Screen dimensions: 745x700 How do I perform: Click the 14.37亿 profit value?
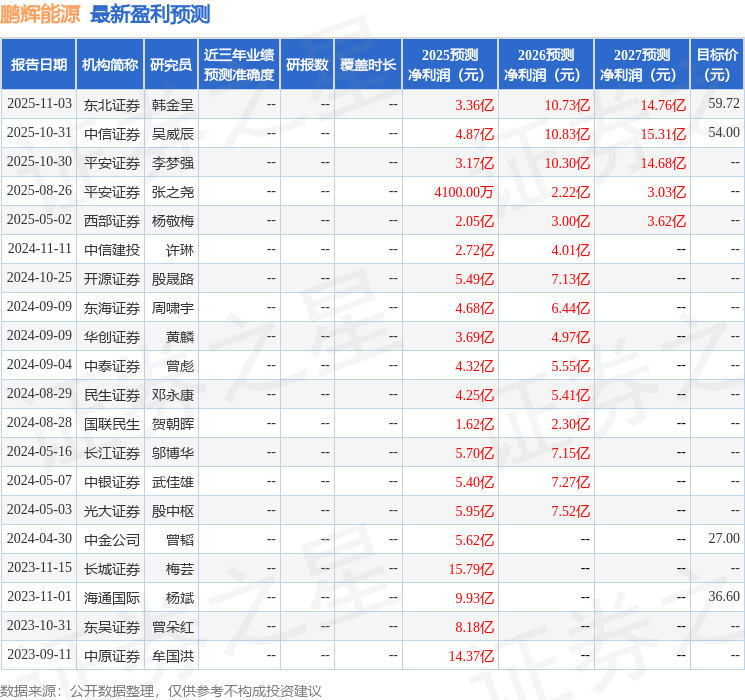pyautogui.click(x=471, y=656)
